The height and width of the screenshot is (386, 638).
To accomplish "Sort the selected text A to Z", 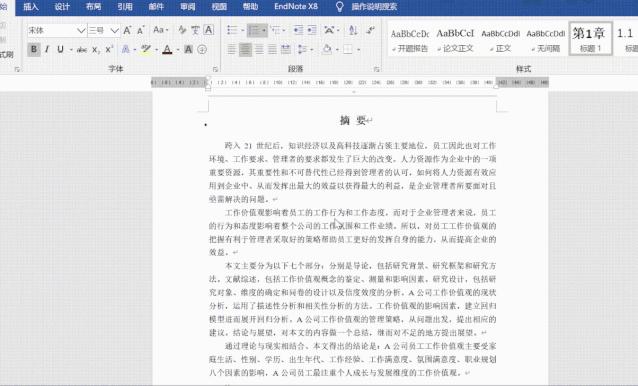I will (353, 30).
